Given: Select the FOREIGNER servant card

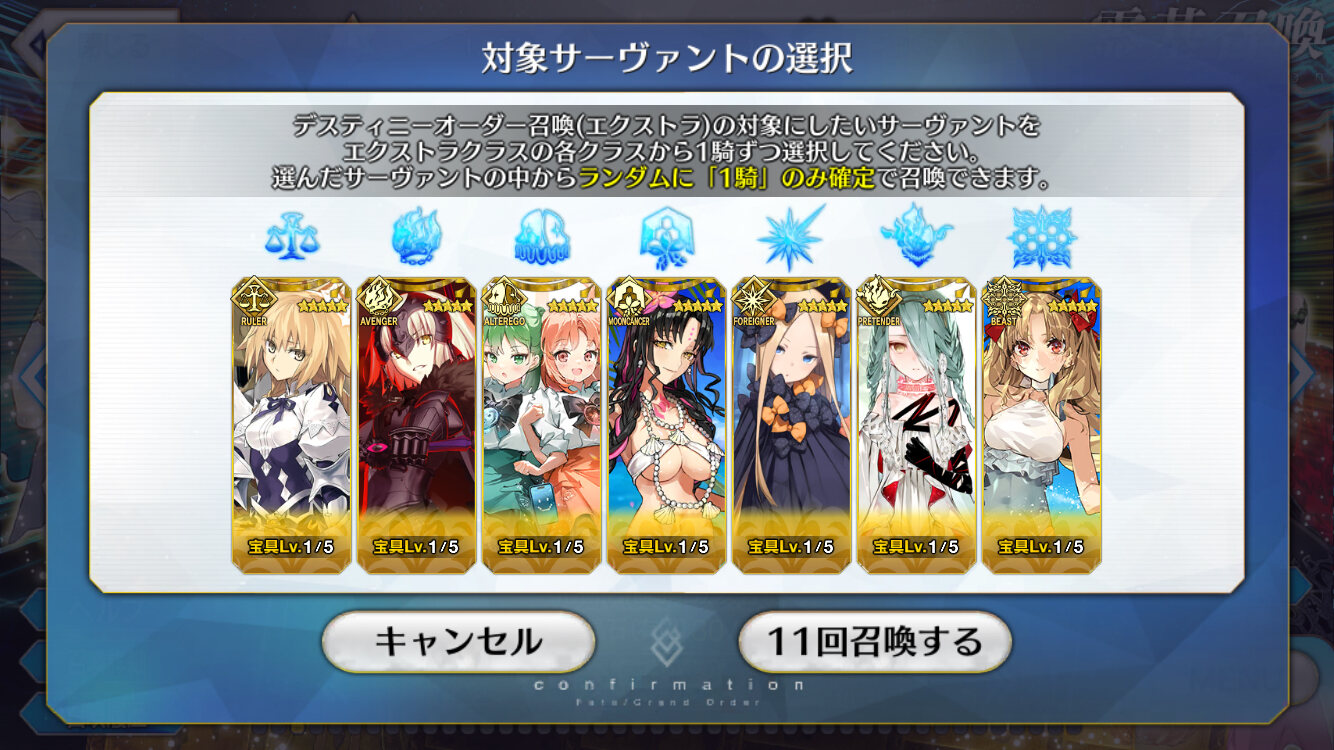Looking at the screenshot, I should pyautogui.click(x=791, y=425).
